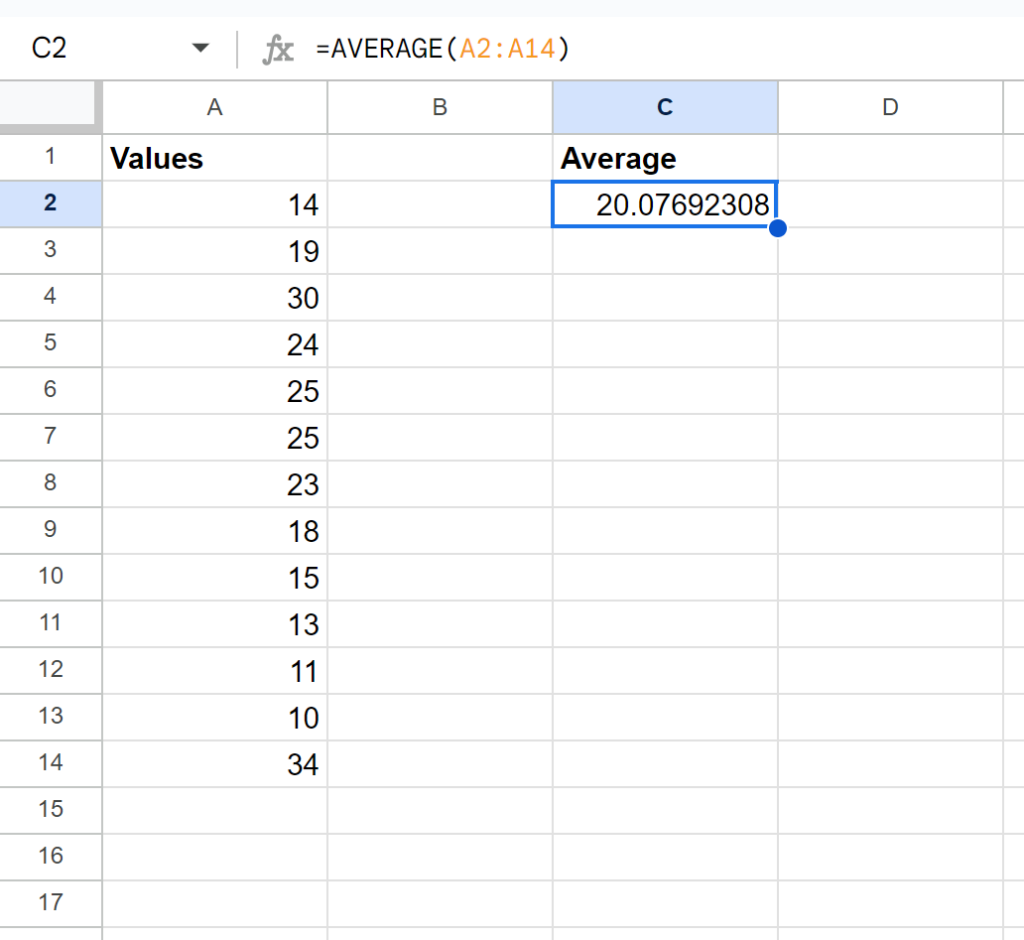Select the cell containing 20.07692308

click(665, 204)
